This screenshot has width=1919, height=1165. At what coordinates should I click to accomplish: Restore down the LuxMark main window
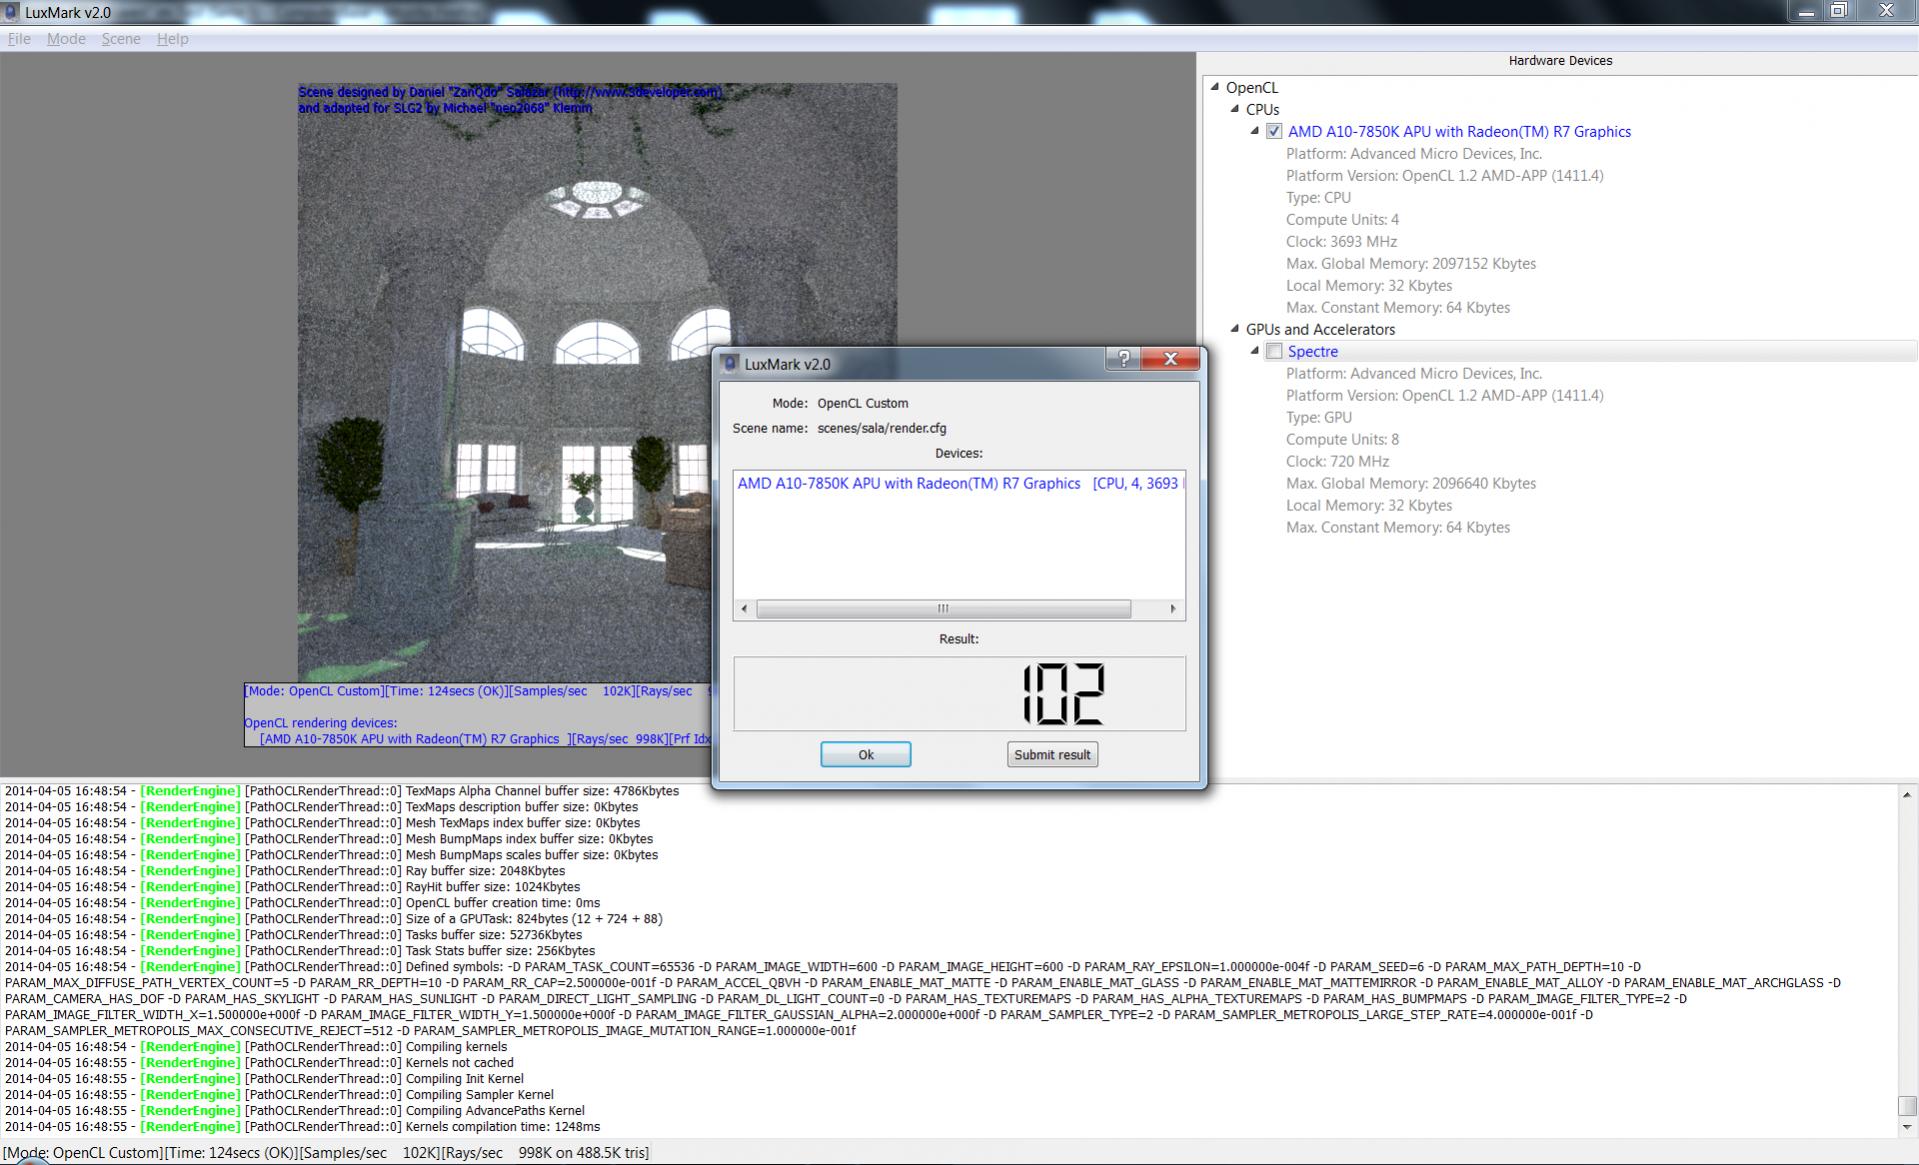pos(1838,12)
